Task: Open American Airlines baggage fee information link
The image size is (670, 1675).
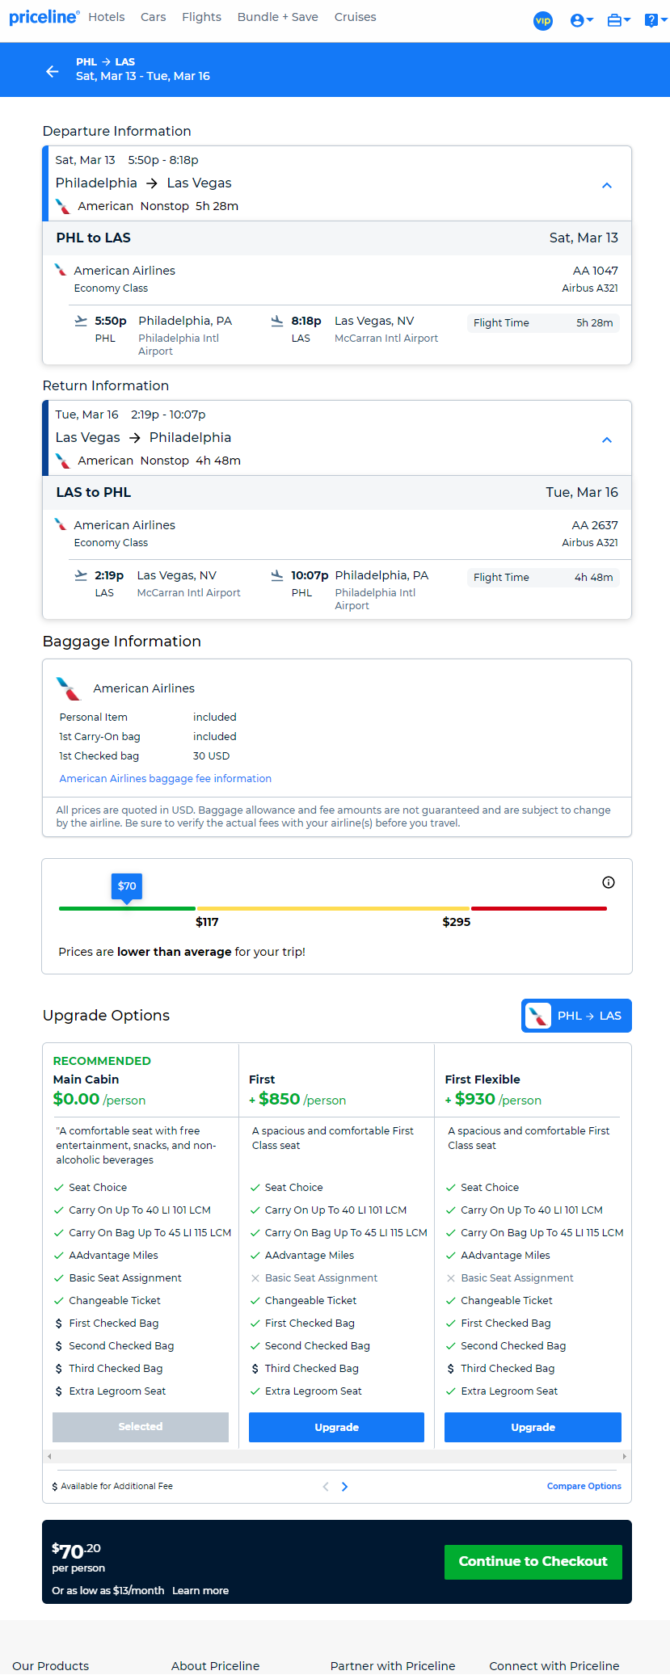Action: click(165, 778)
